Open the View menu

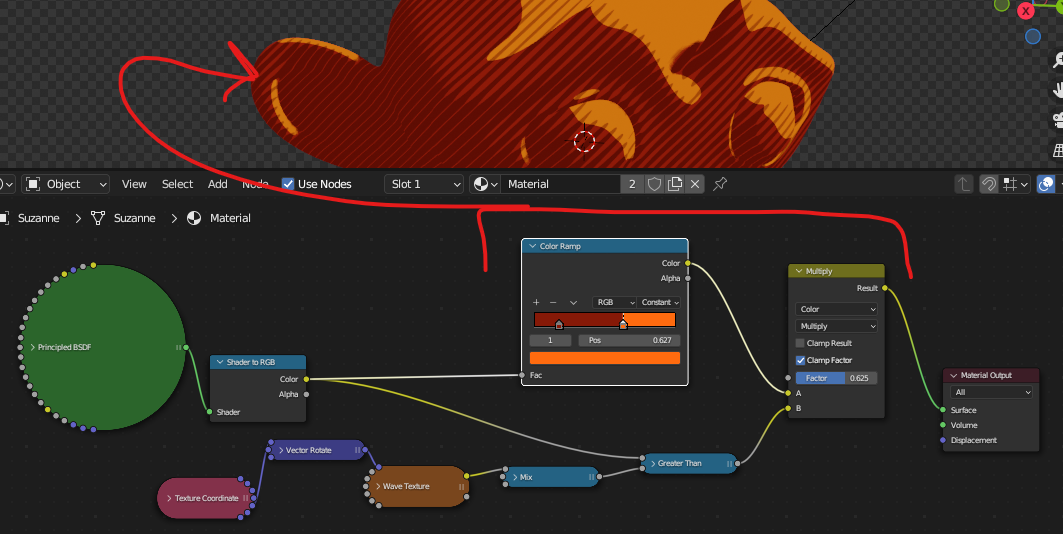(134, 184)
